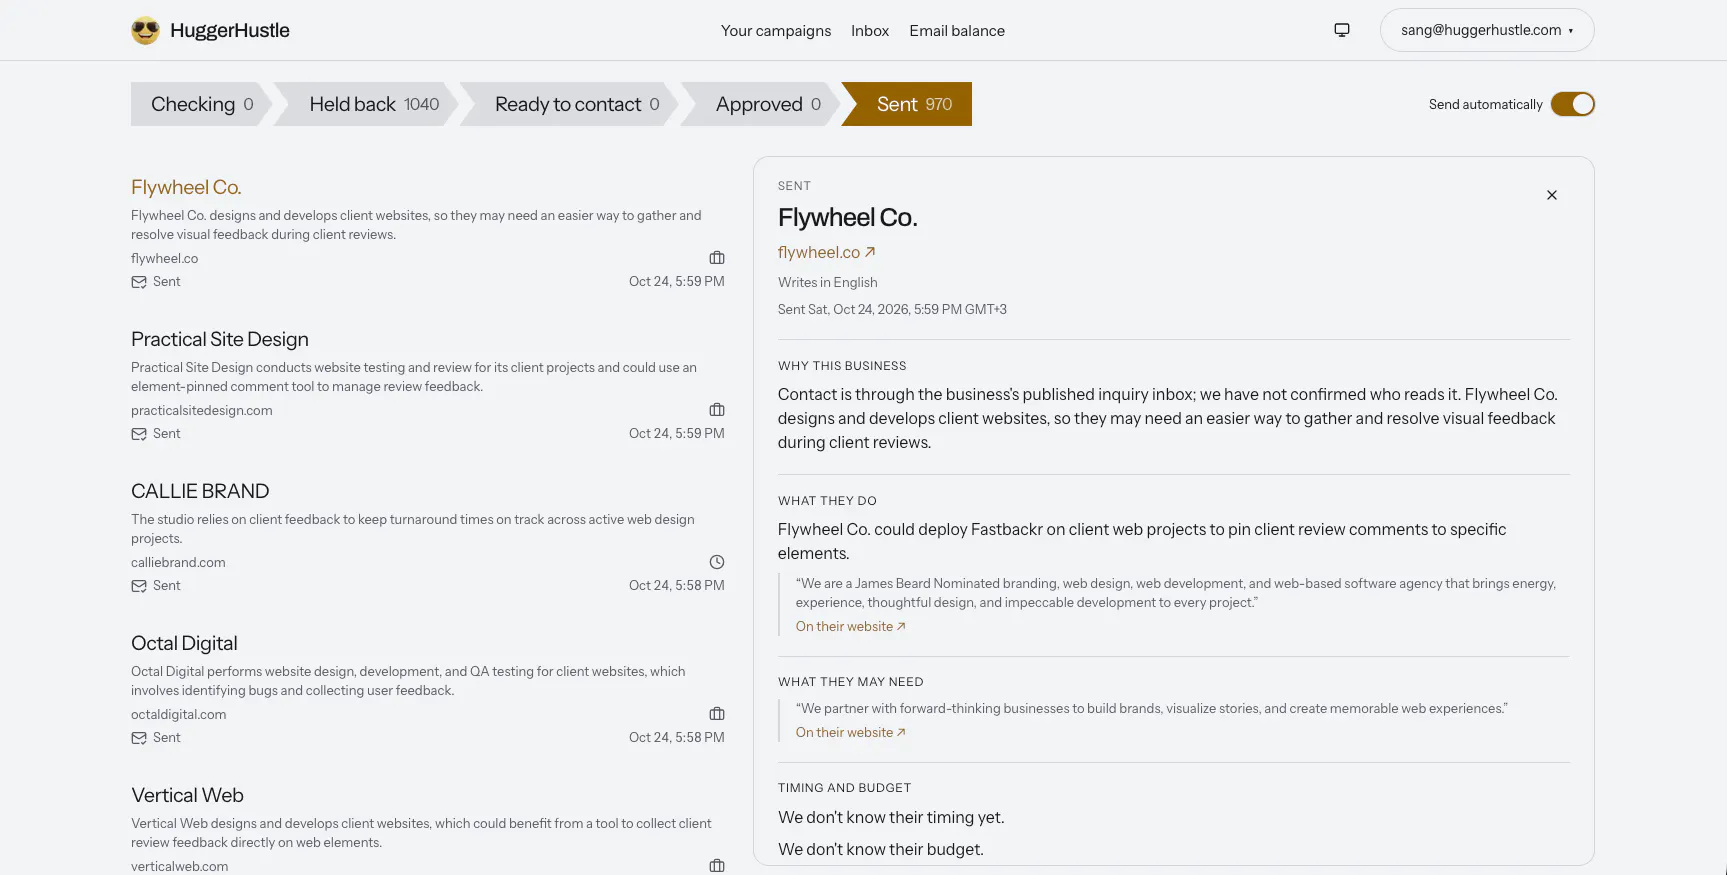Click the verticalweb.com domain text

click(x=180, y=867)
